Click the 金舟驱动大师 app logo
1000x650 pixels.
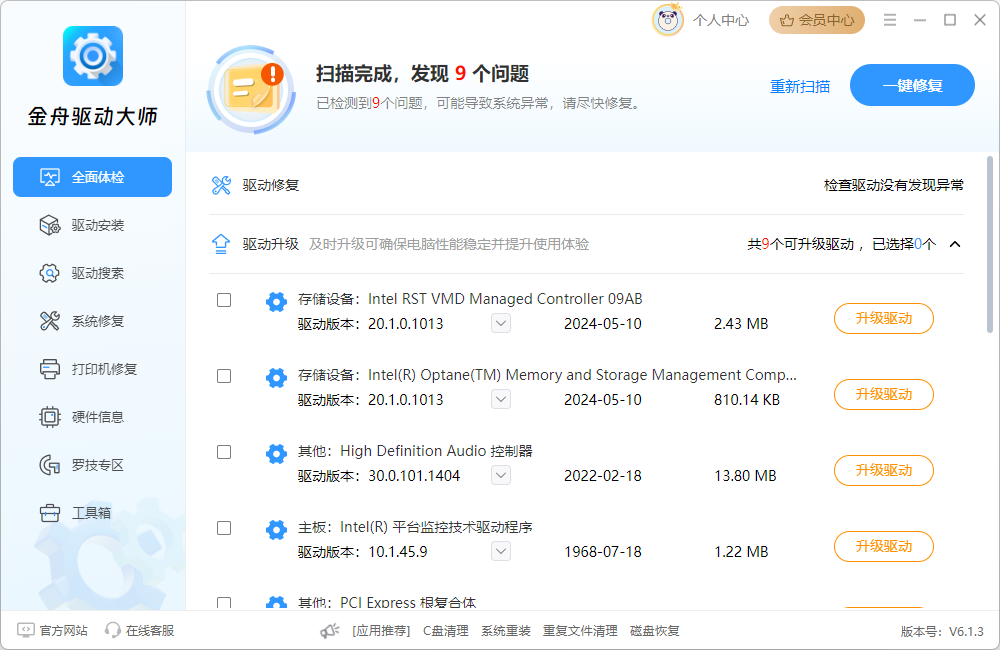click(x=92, y=56)
